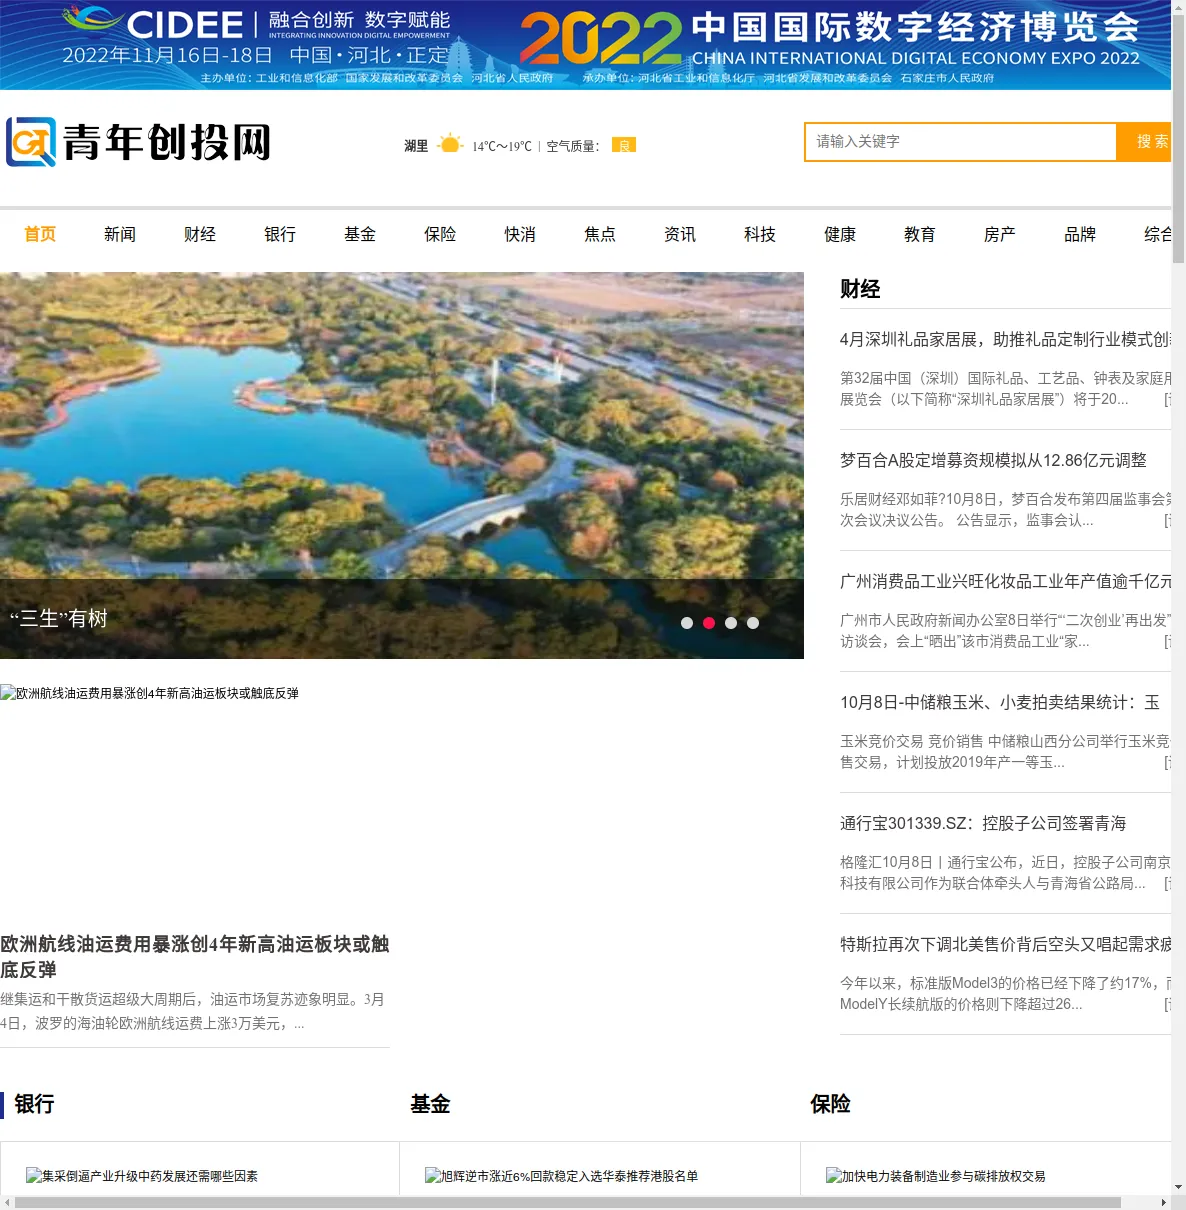Go to the 科技 nav item
1186x1210 pixels.
(760, 234)
